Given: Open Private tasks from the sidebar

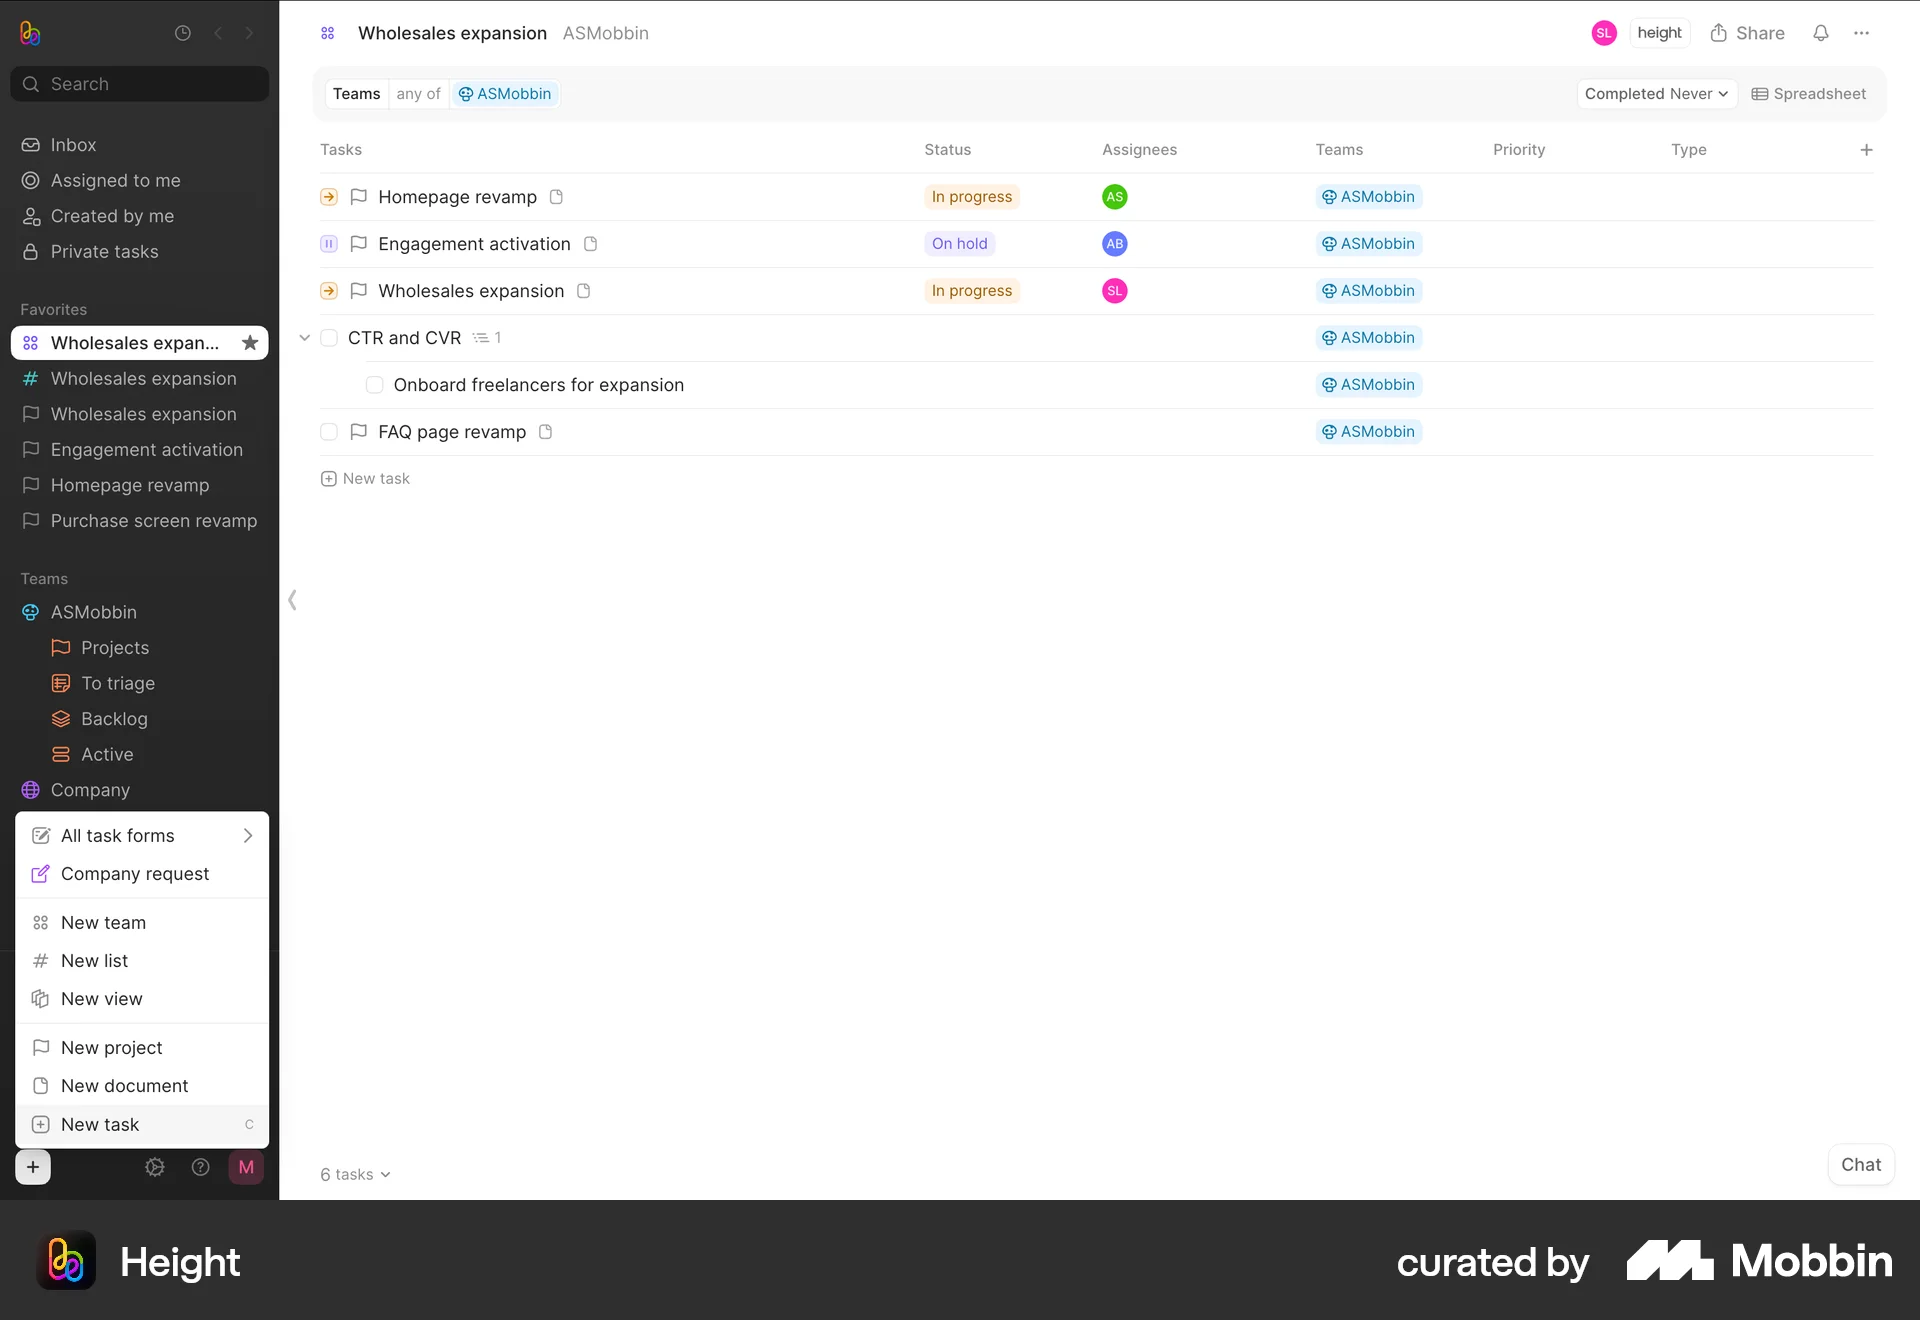Looking at the screenshot, I should 104,251.
